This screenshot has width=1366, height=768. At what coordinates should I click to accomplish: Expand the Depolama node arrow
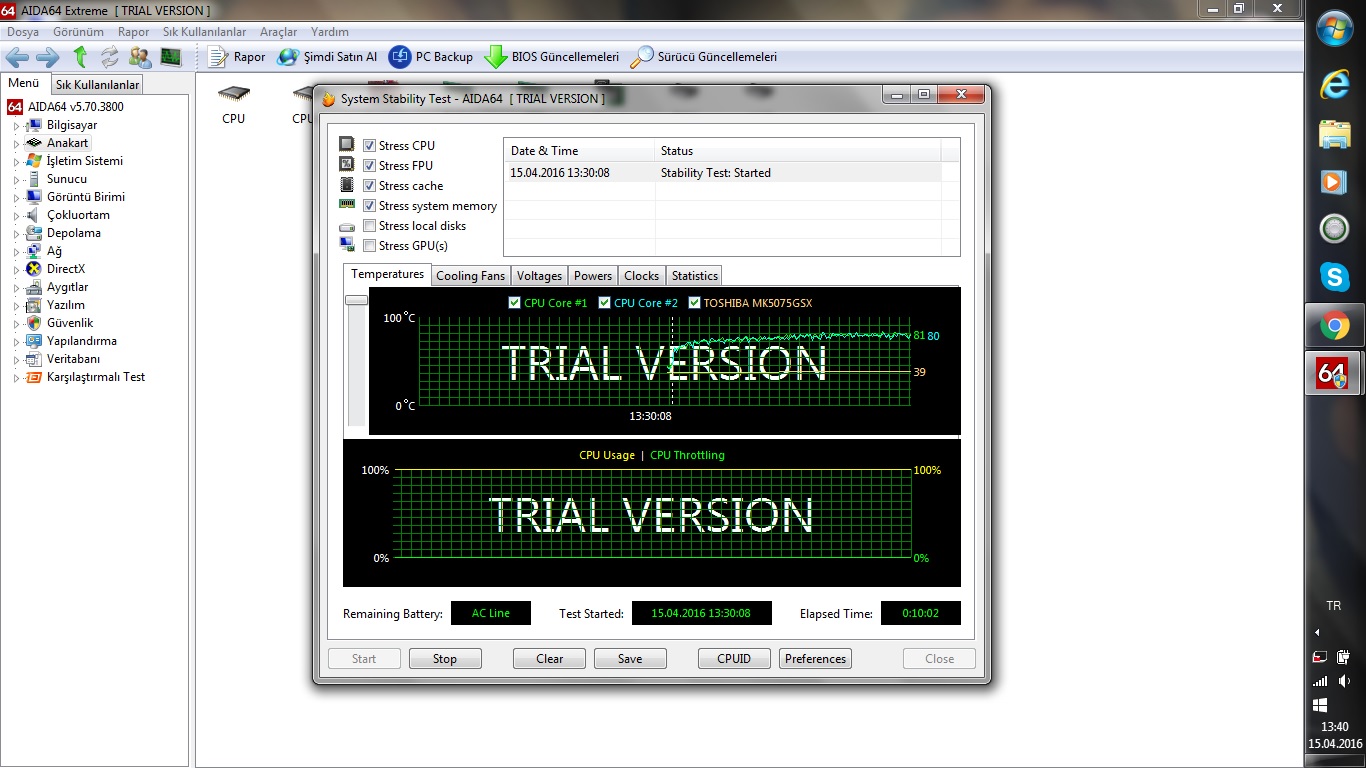17,234
